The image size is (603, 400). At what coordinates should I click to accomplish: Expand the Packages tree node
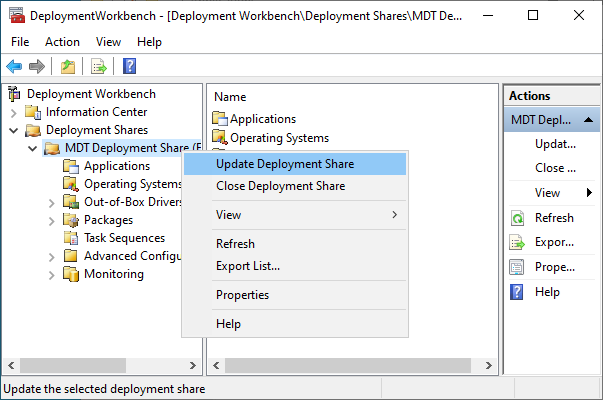(x=52, y=221)
